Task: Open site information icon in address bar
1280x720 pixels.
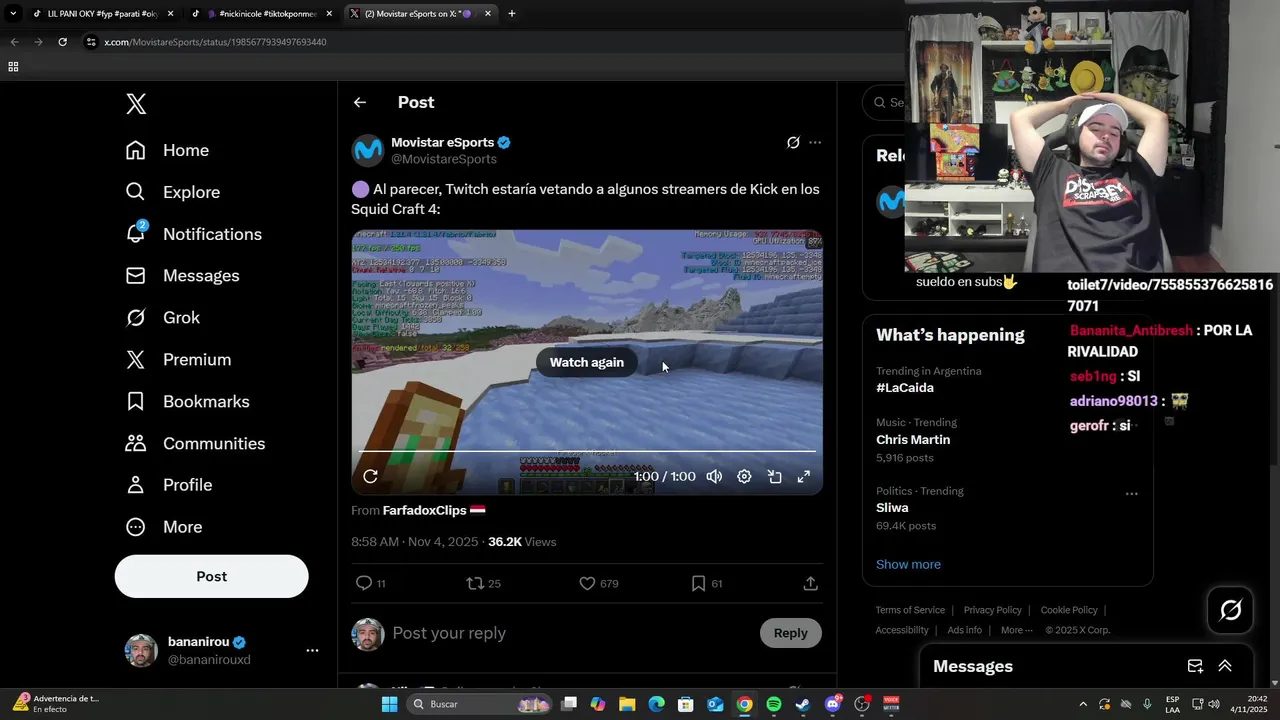Action: [91, 42]
